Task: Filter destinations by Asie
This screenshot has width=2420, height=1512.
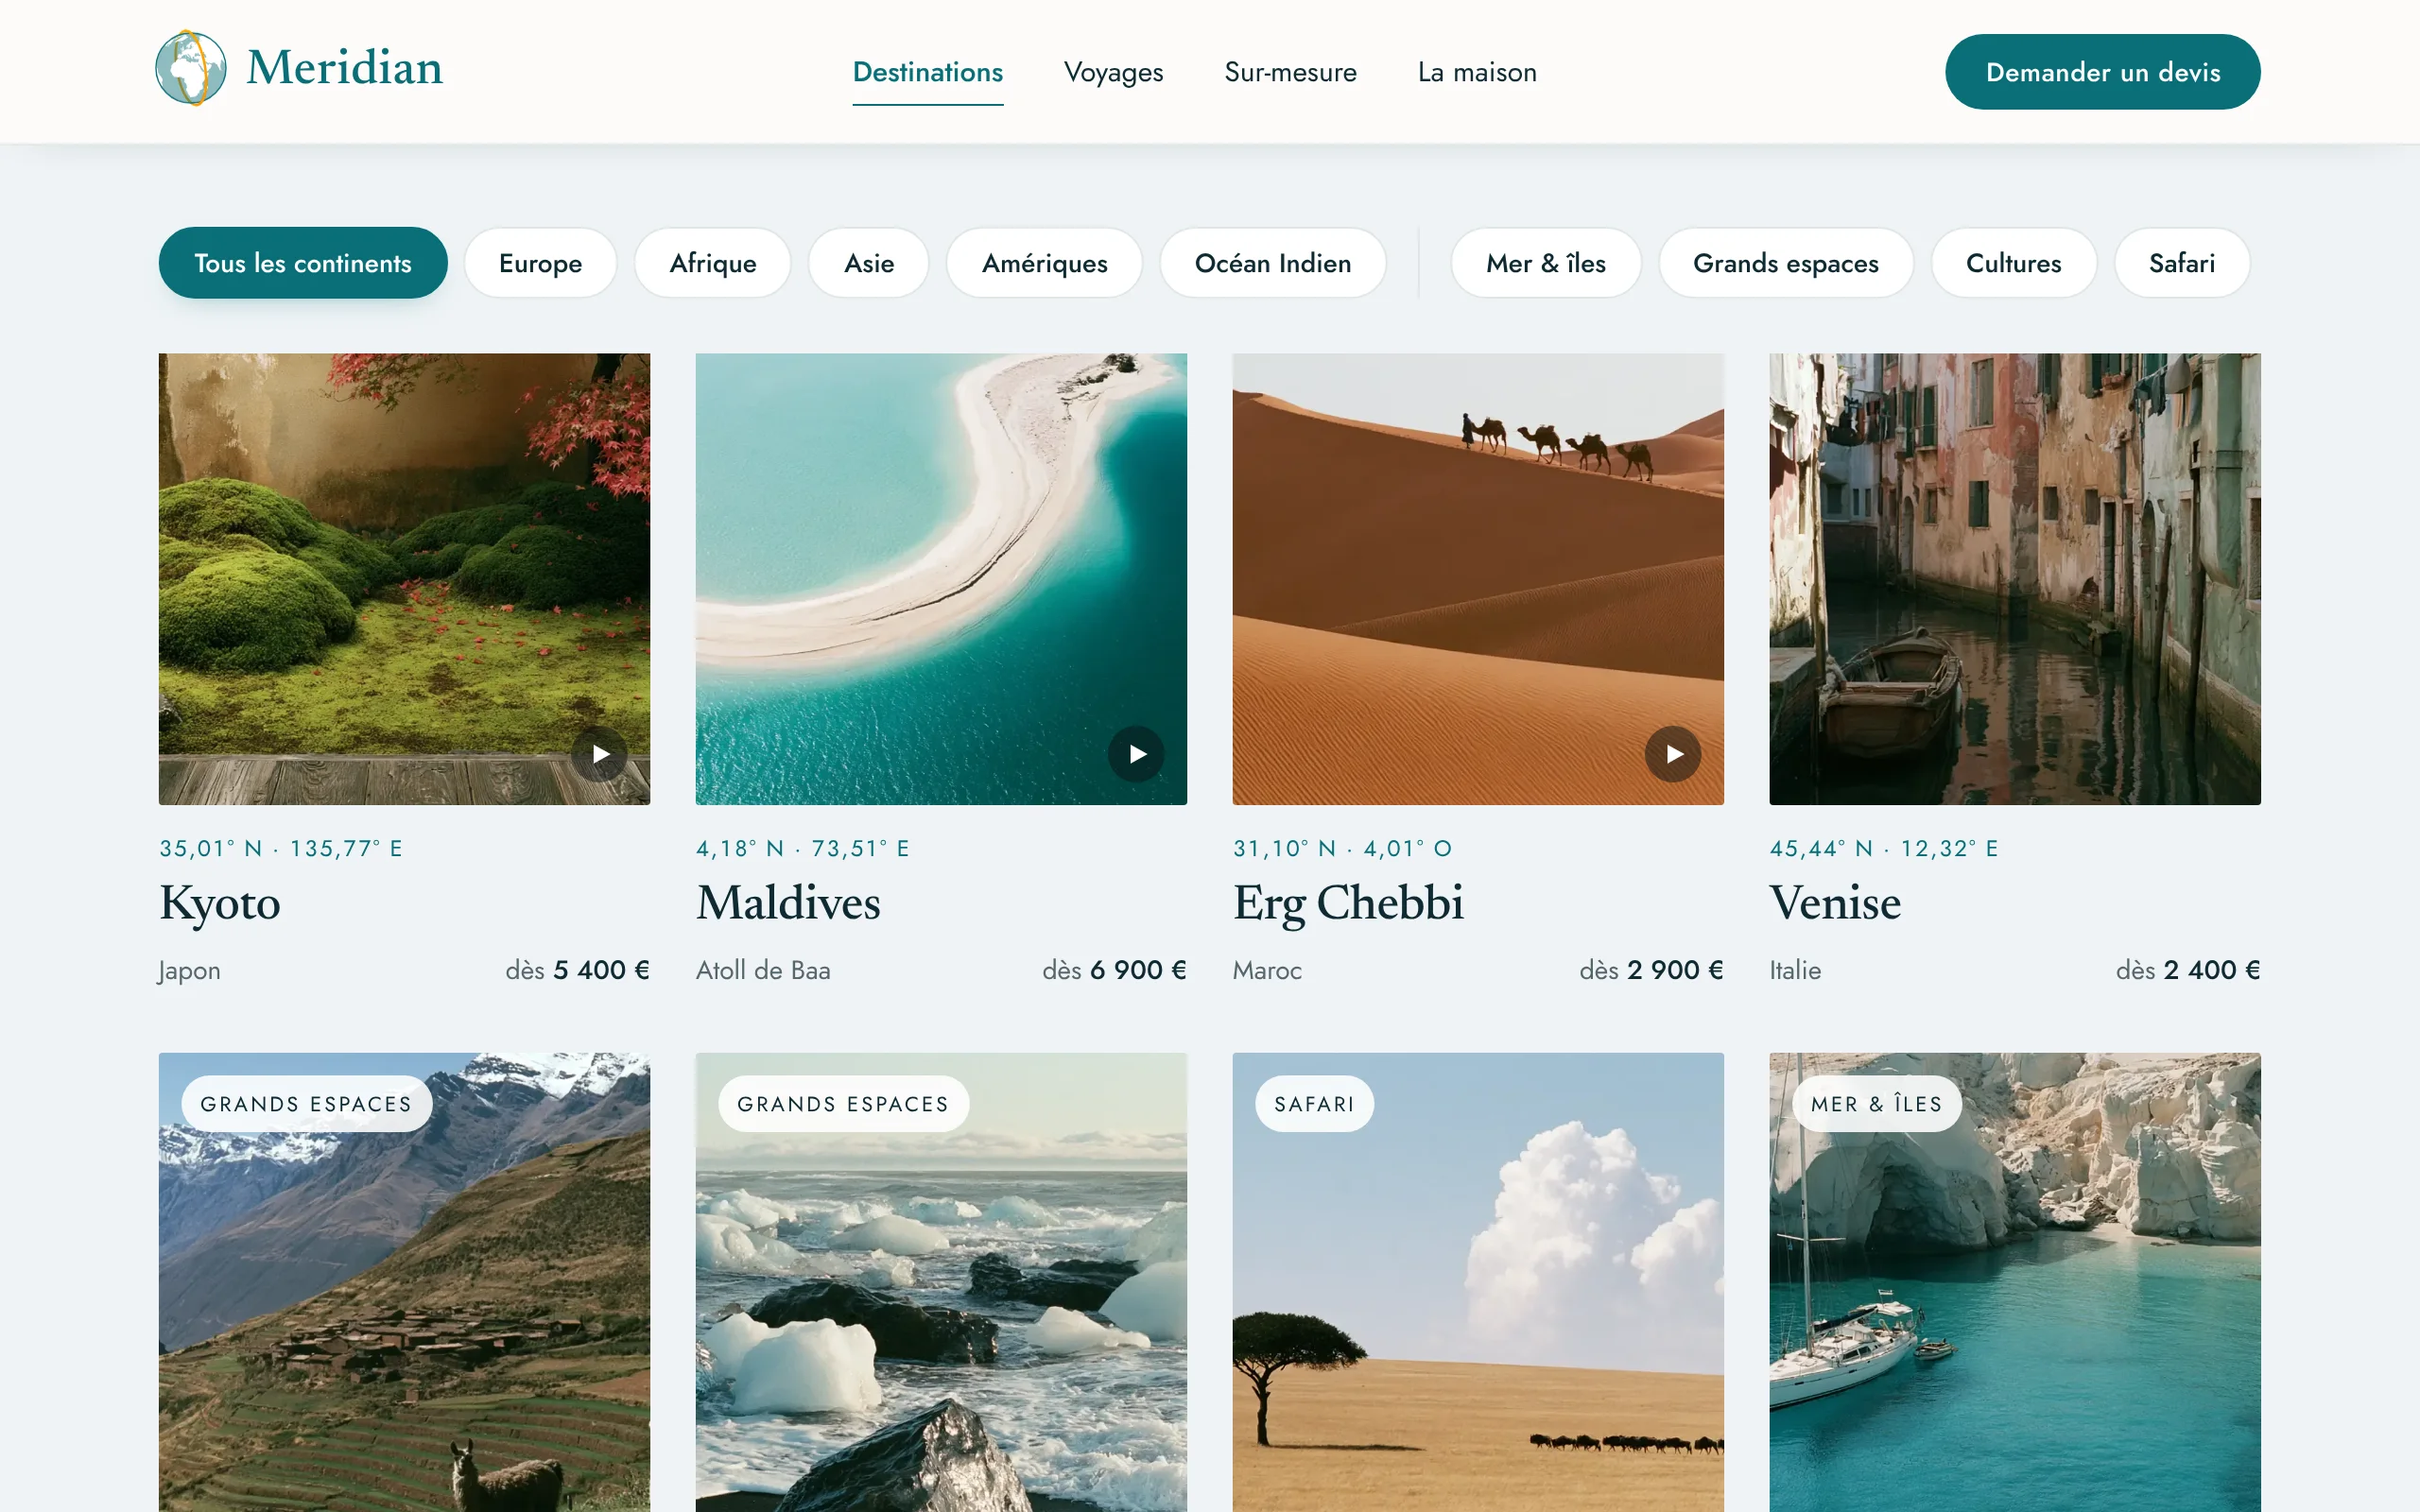Action: [x=869, y=263]
